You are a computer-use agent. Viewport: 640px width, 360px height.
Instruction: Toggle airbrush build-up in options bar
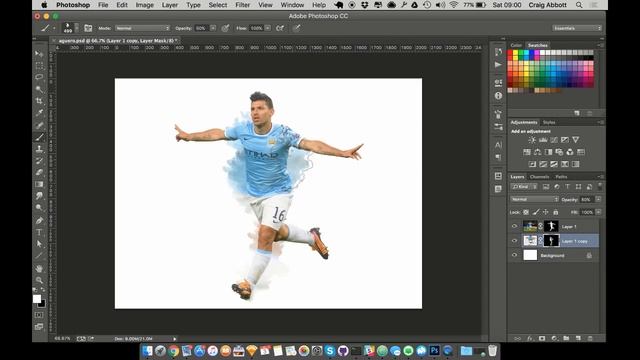tap(280, 28)
